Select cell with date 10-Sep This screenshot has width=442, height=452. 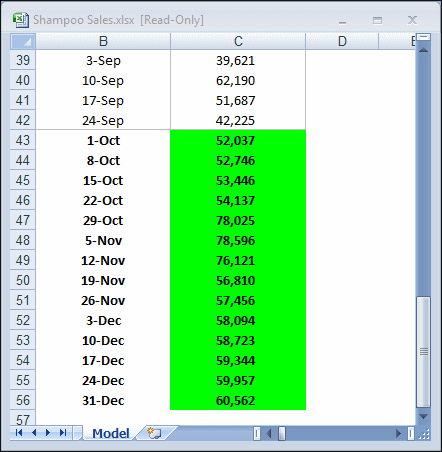click(103, 80)
